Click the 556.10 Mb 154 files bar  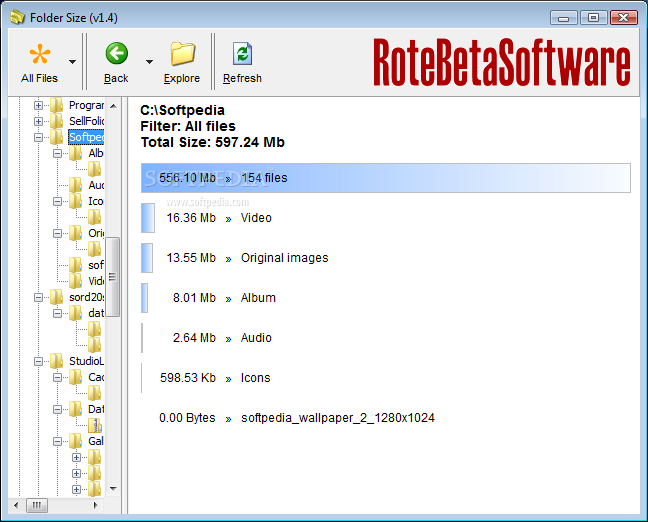point(386,178)
